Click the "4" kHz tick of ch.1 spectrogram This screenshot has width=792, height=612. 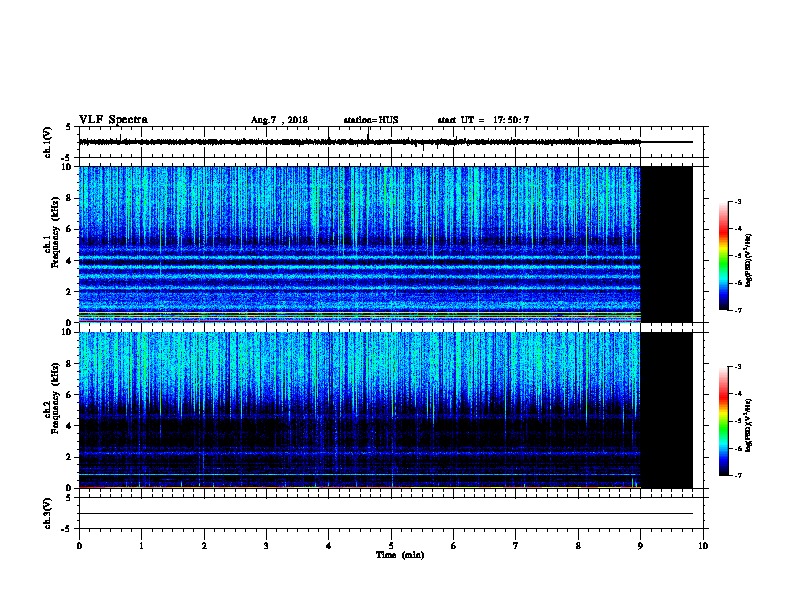click(71, 261)
